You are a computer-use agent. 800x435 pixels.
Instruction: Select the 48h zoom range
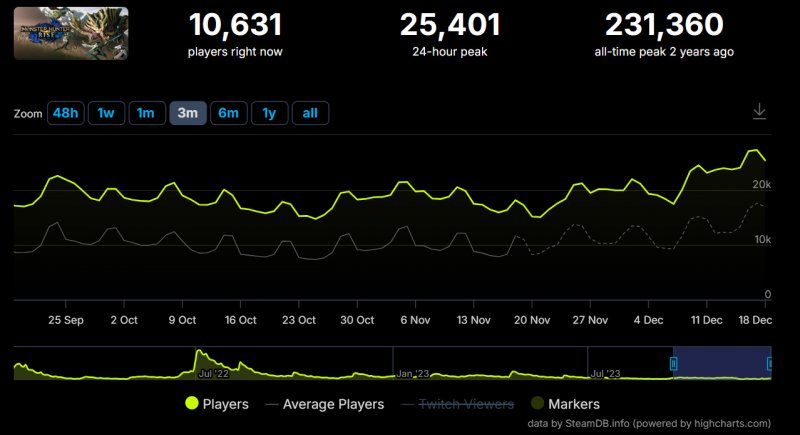click(65, 113)
